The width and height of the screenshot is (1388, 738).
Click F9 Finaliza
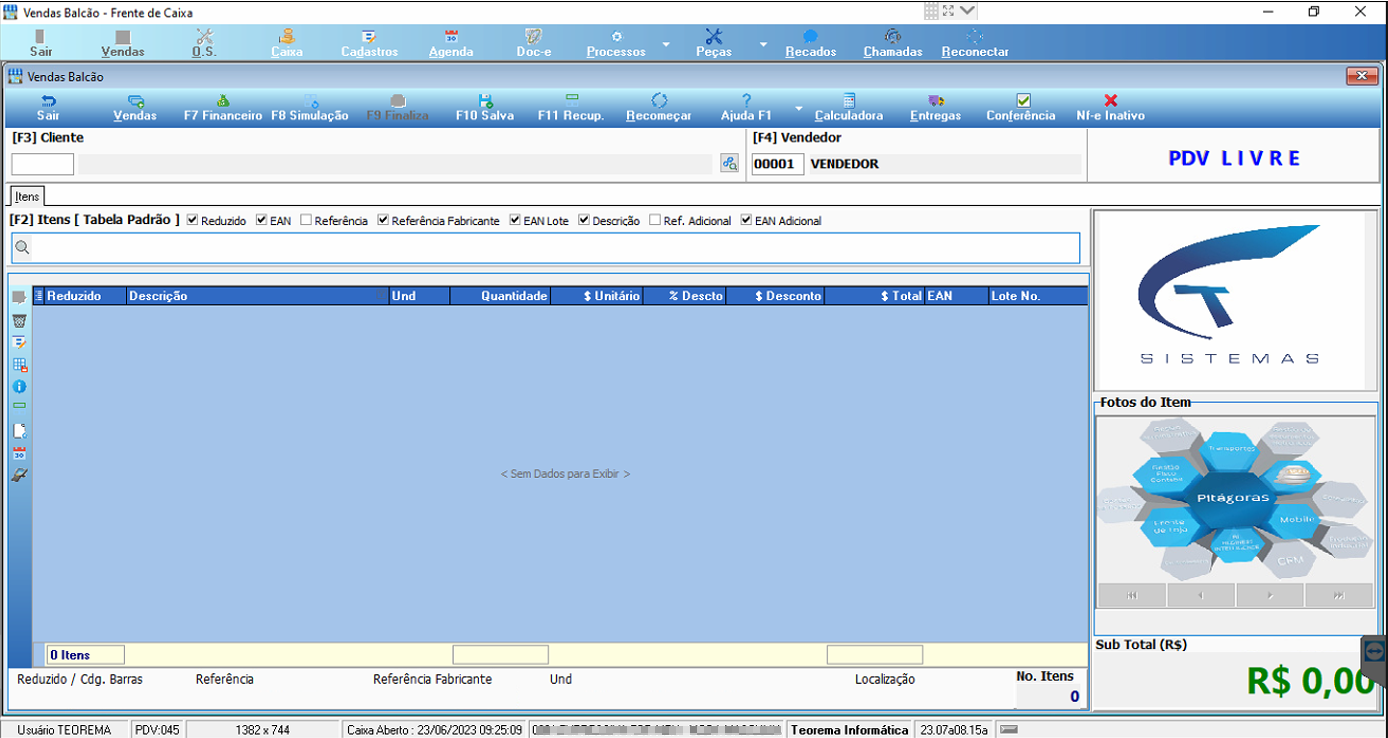[397, 108]
